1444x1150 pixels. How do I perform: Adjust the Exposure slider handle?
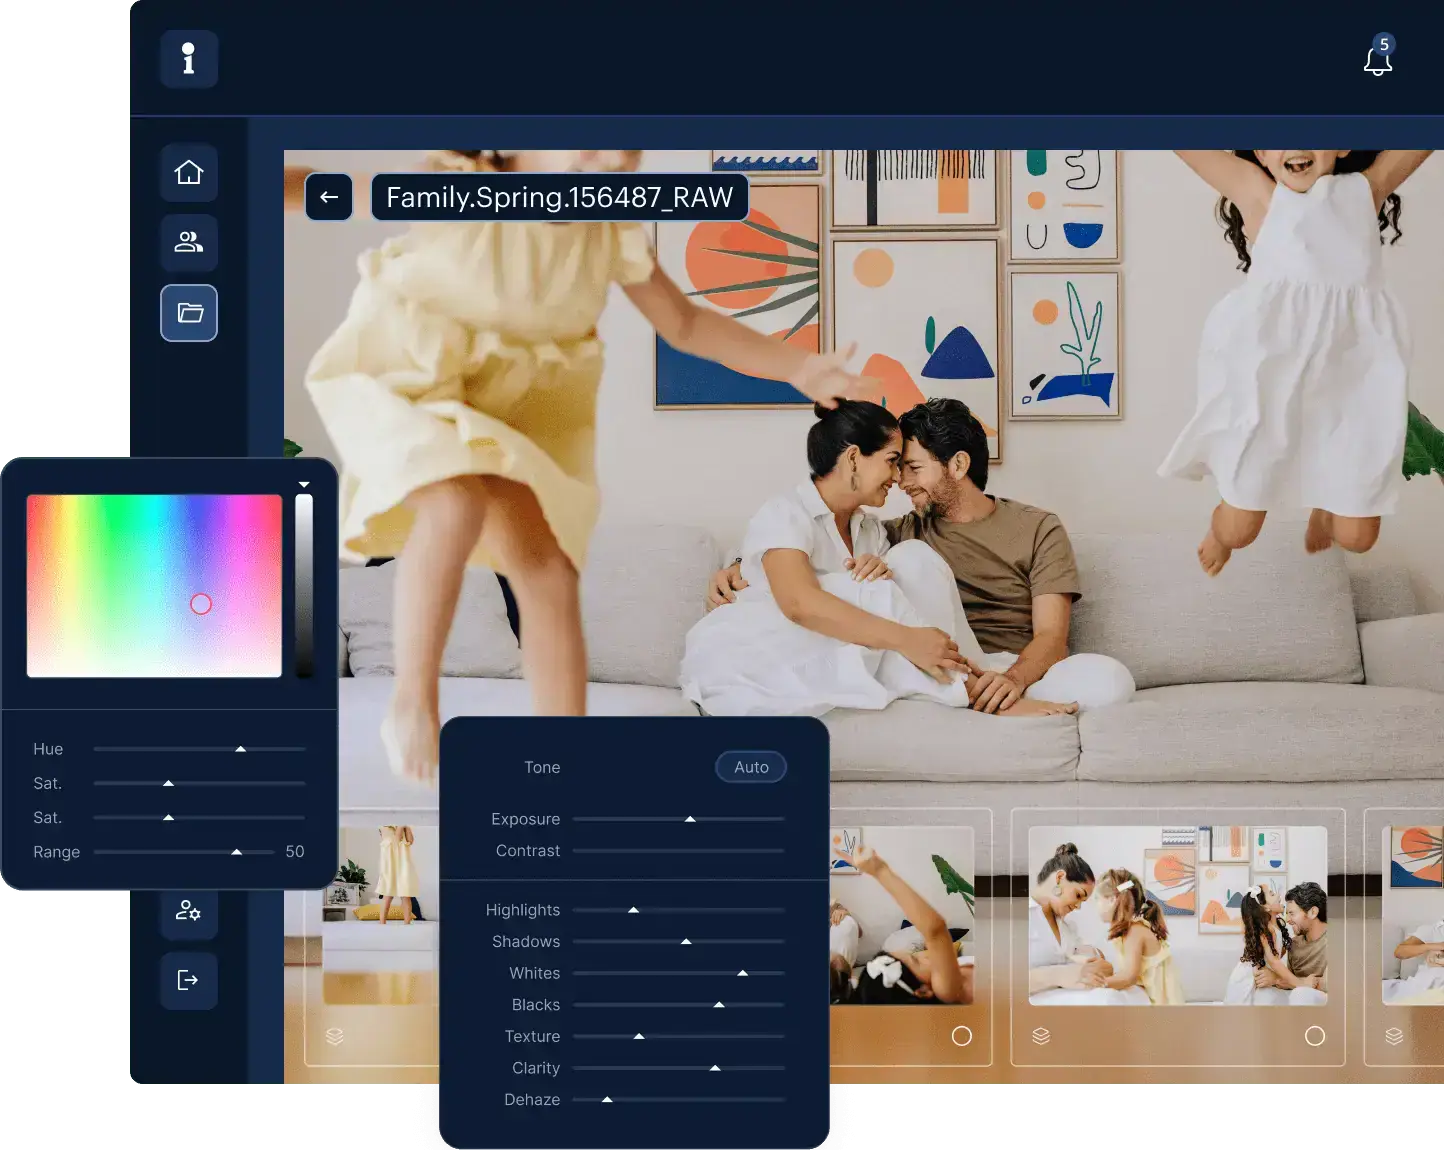point(690,818)
